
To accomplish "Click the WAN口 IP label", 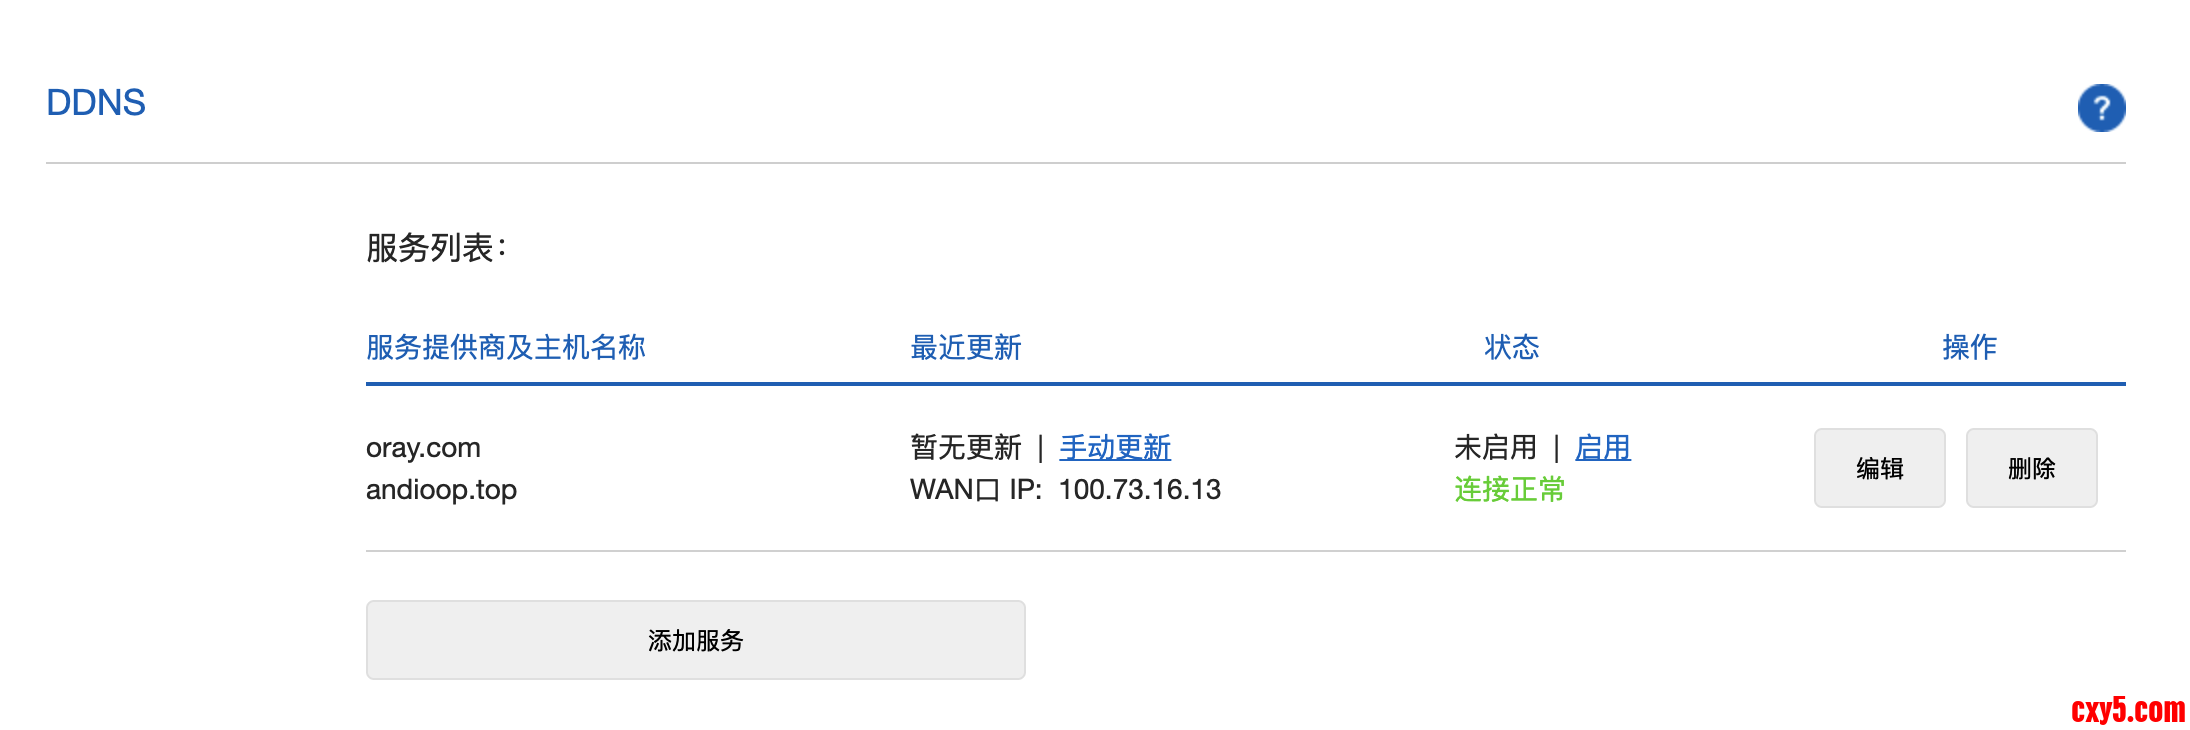I will [x=975, y=489].
